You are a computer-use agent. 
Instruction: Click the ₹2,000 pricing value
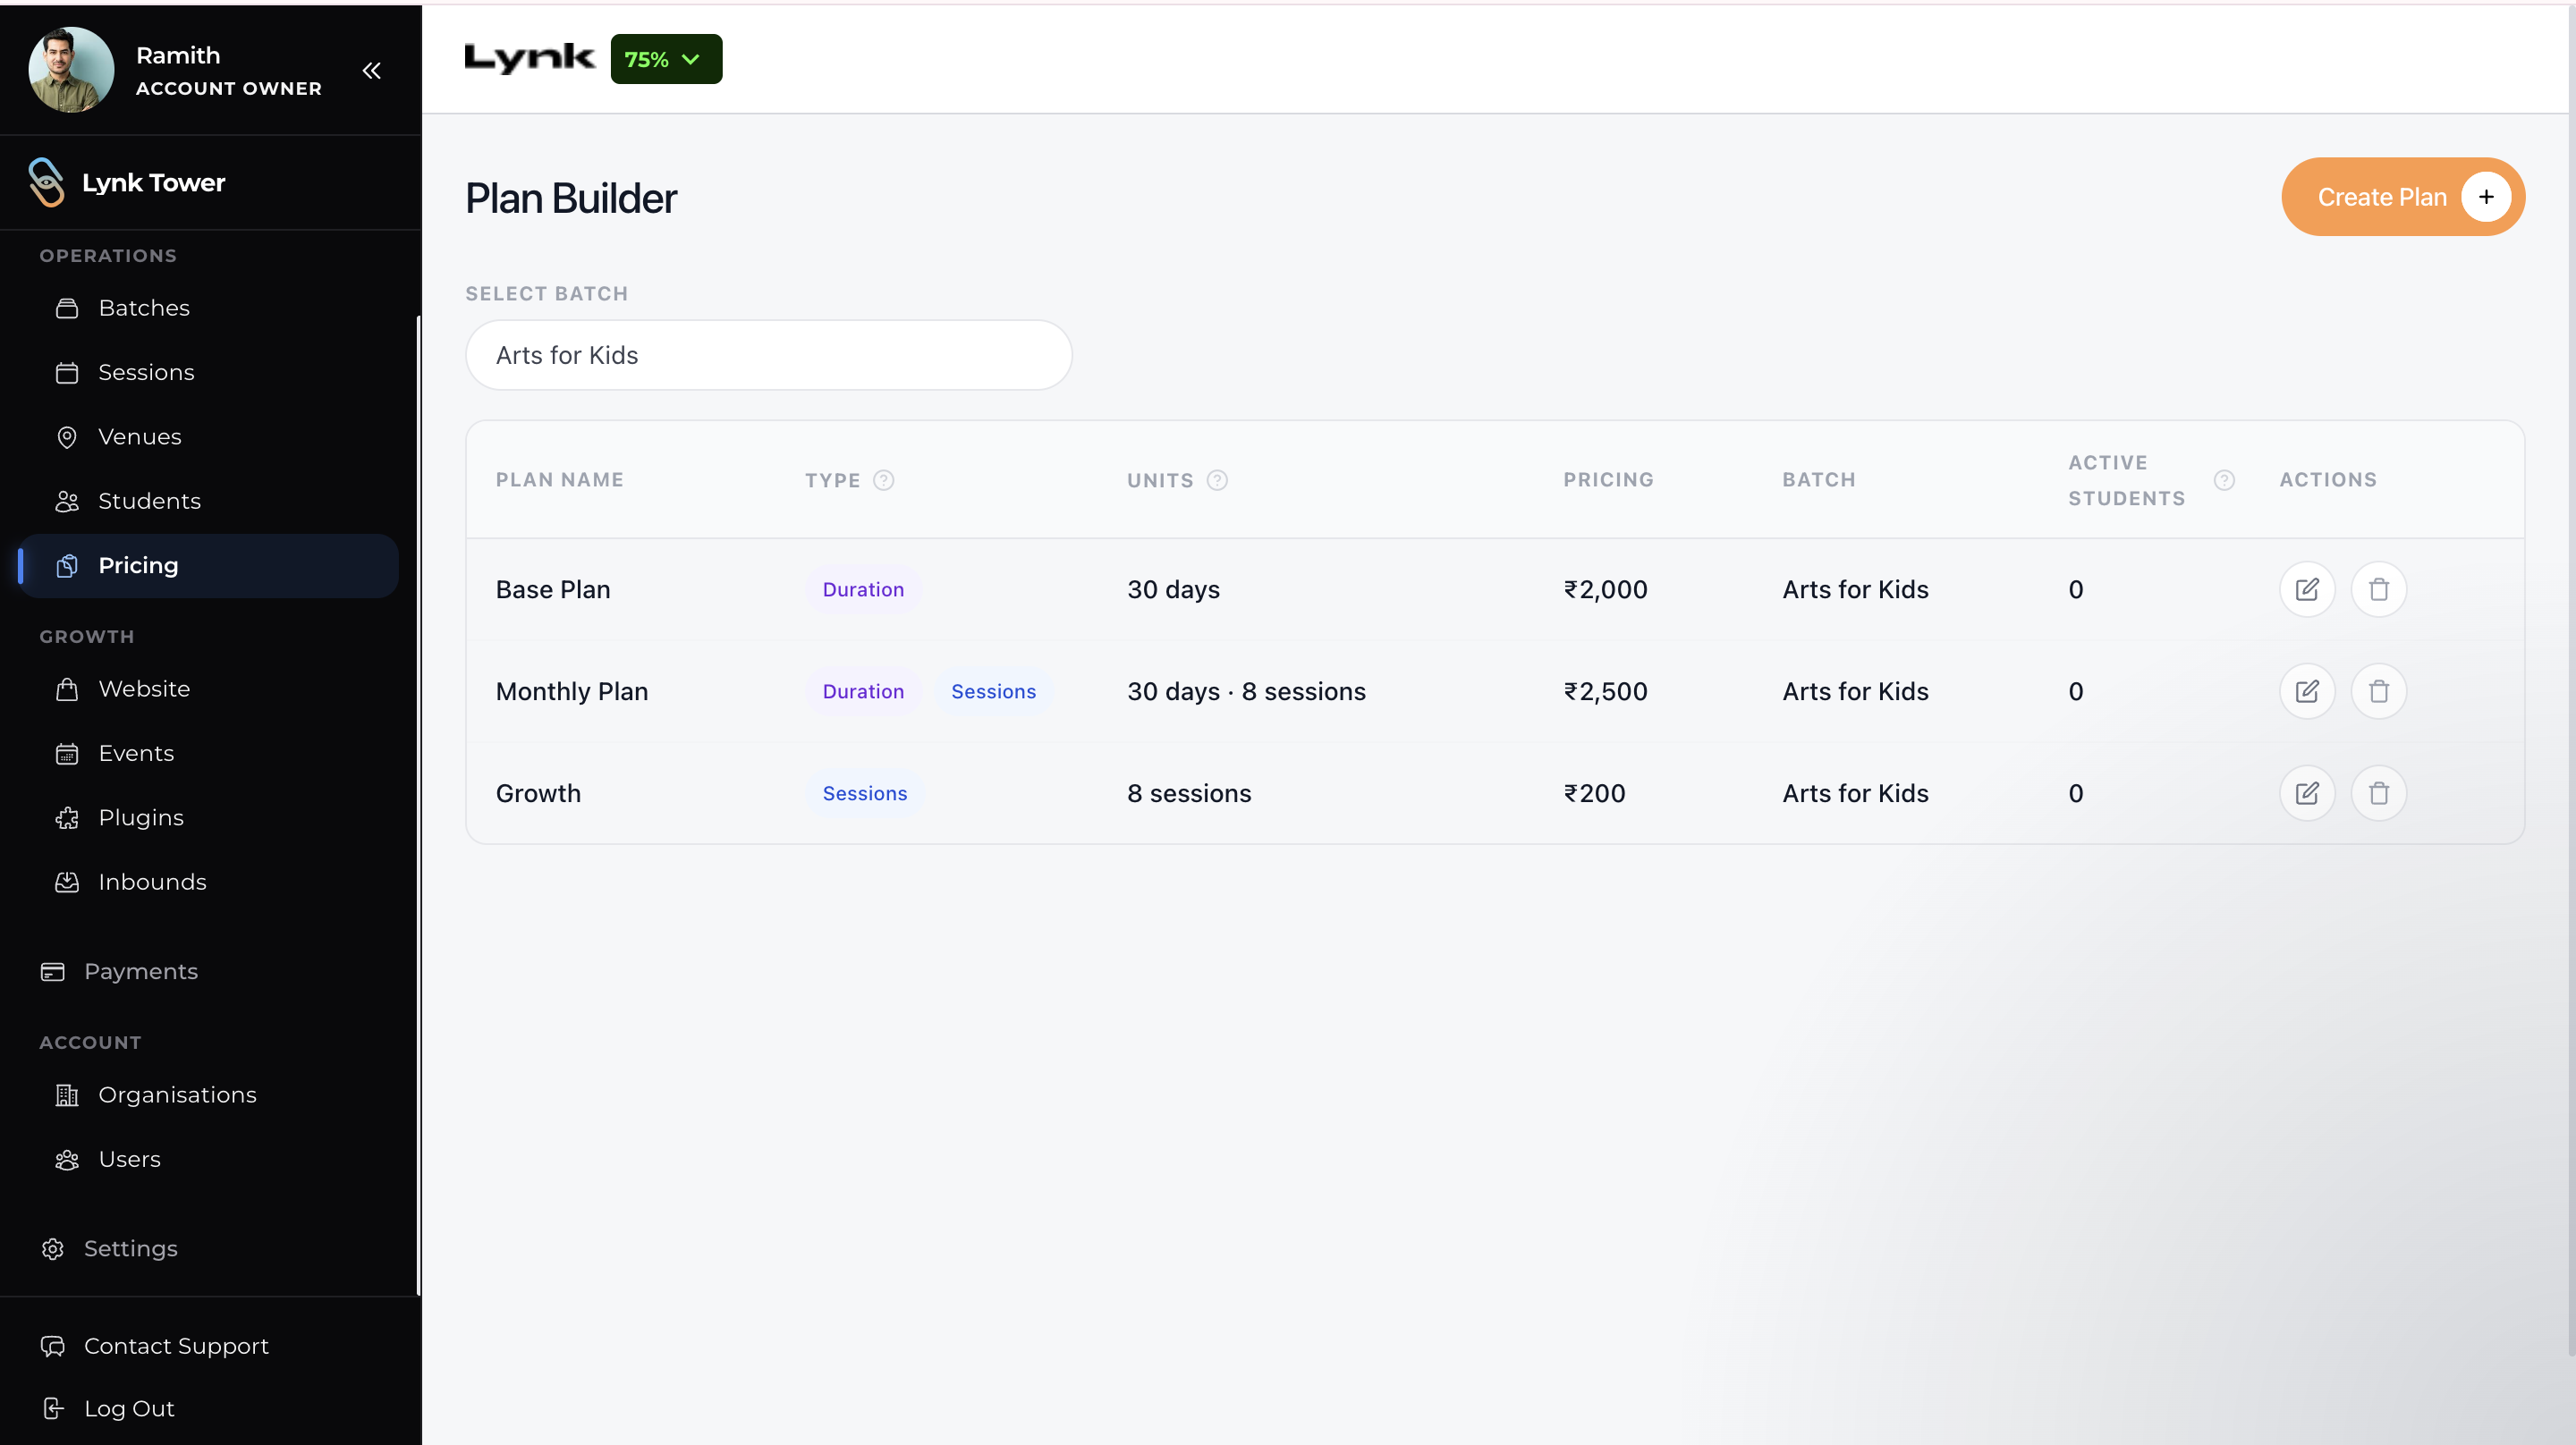1606,590
